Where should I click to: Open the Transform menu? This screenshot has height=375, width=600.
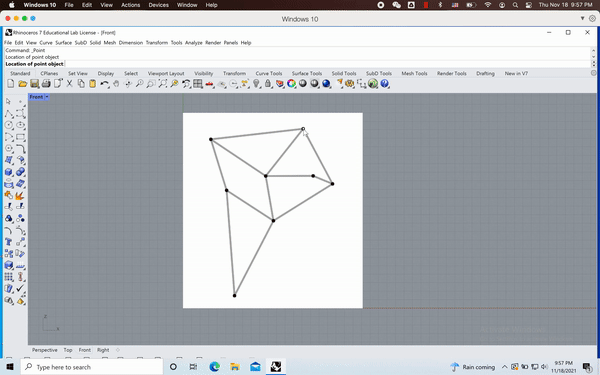point(157,42)
